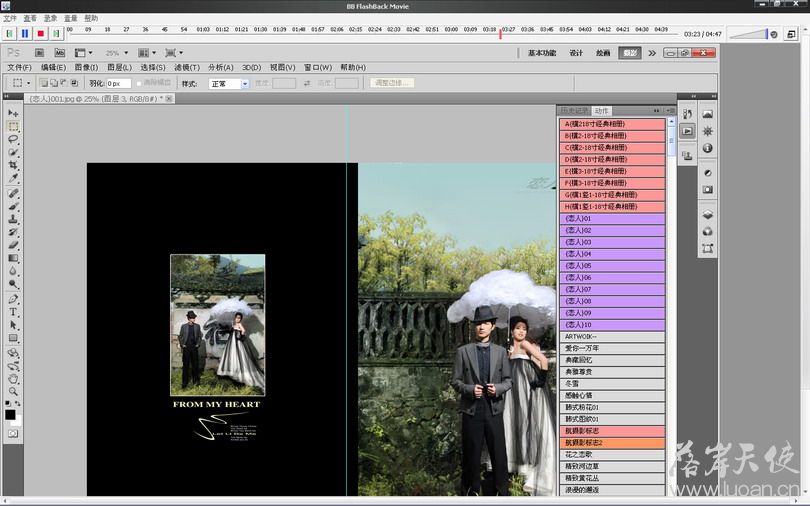Image resolution: width=810 pixels, height=506 pixels.
Task: Run the 花之恋歌 action button
Action: click(612, 455)
